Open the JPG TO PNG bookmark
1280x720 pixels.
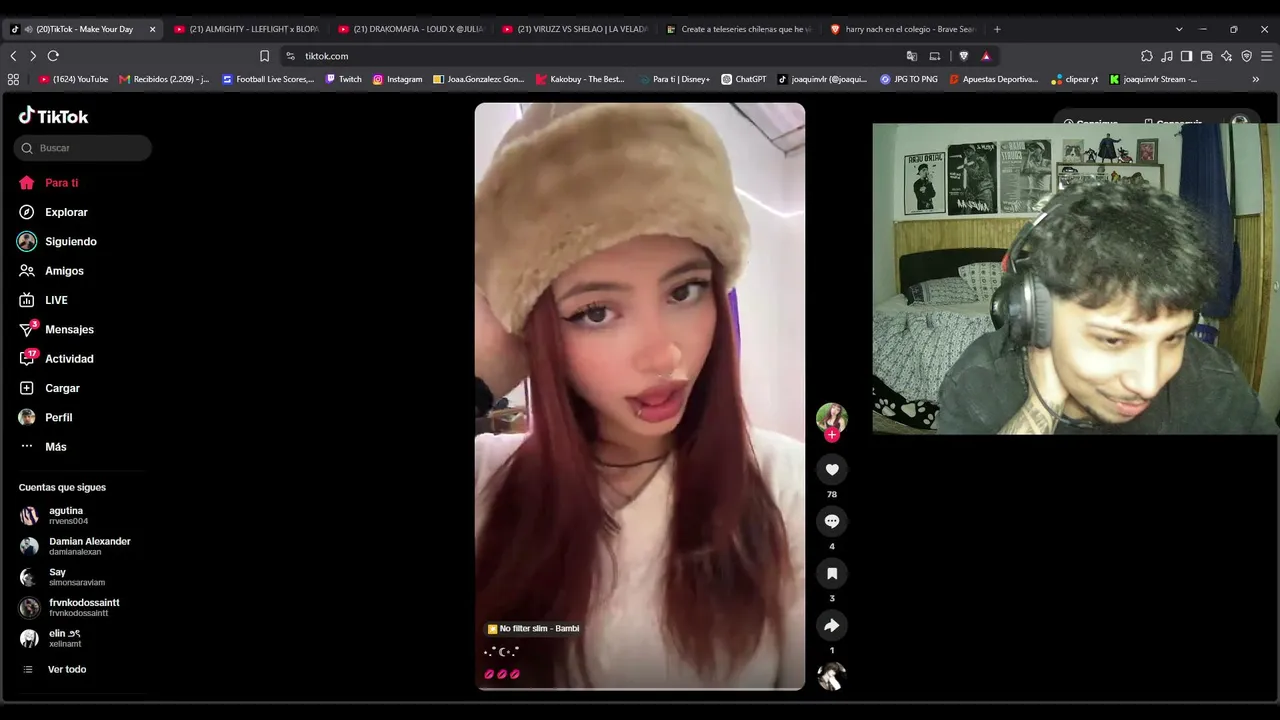pyautogui.click(x=909, y=79)
